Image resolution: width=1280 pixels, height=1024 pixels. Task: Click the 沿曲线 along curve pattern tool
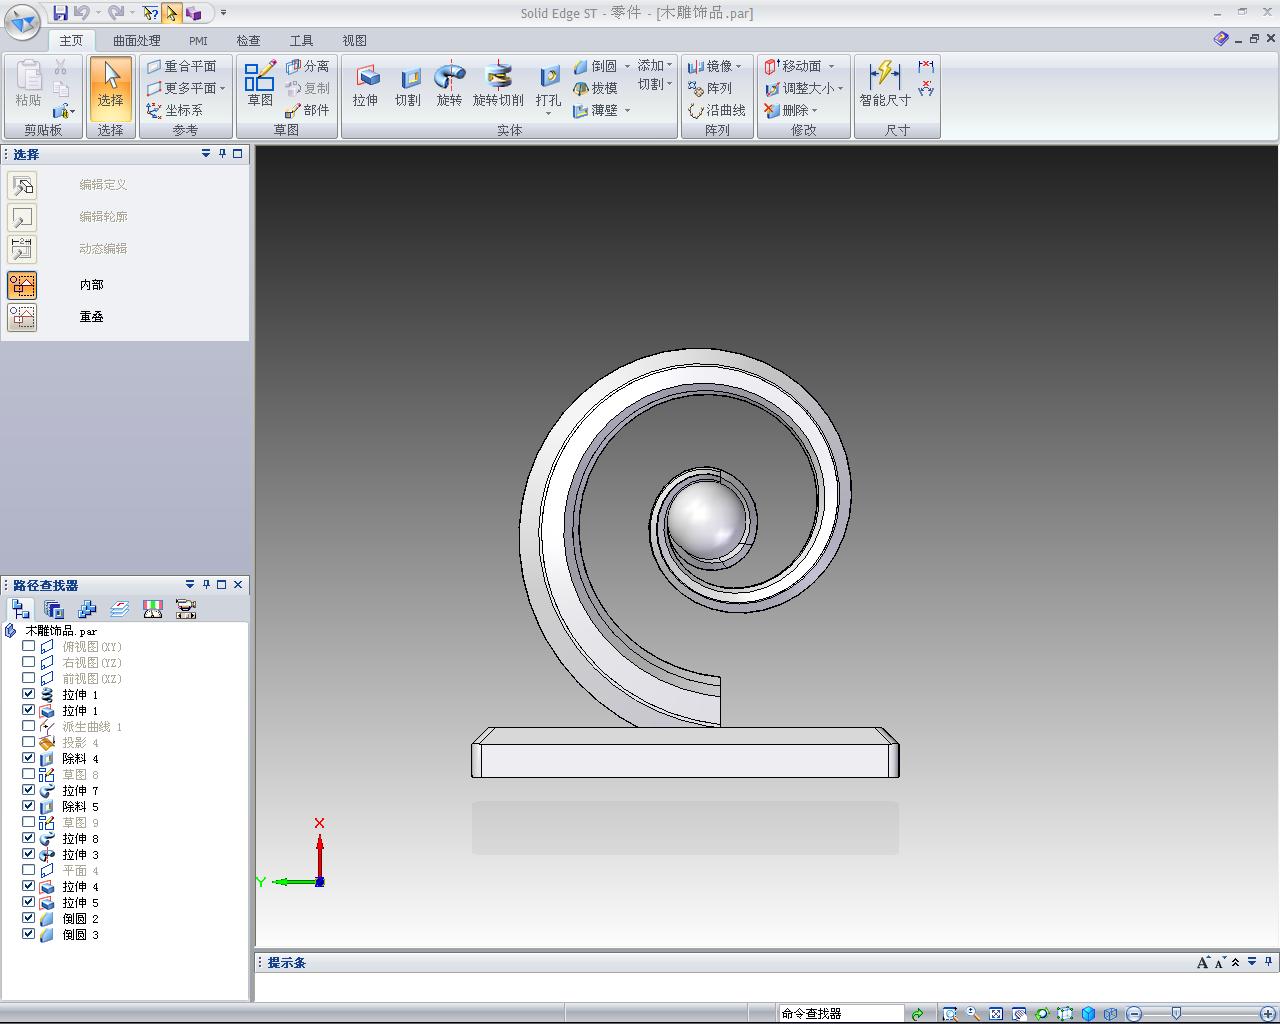pos(717,110)
